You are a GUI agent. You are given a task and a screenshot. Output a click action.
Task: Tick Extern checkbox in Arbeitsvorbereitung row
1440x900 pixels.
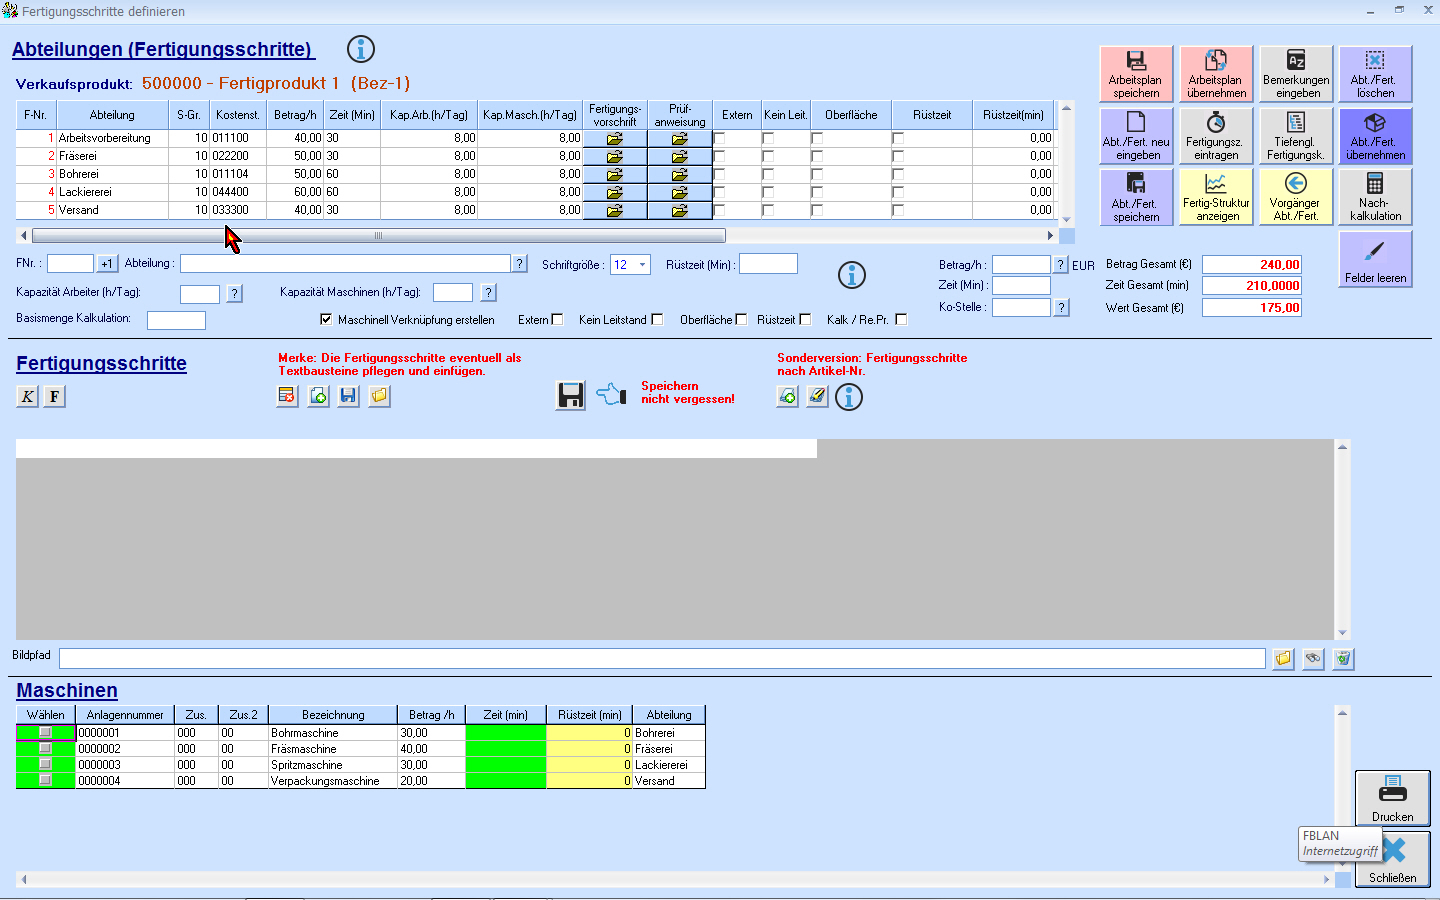pos(720,139)
